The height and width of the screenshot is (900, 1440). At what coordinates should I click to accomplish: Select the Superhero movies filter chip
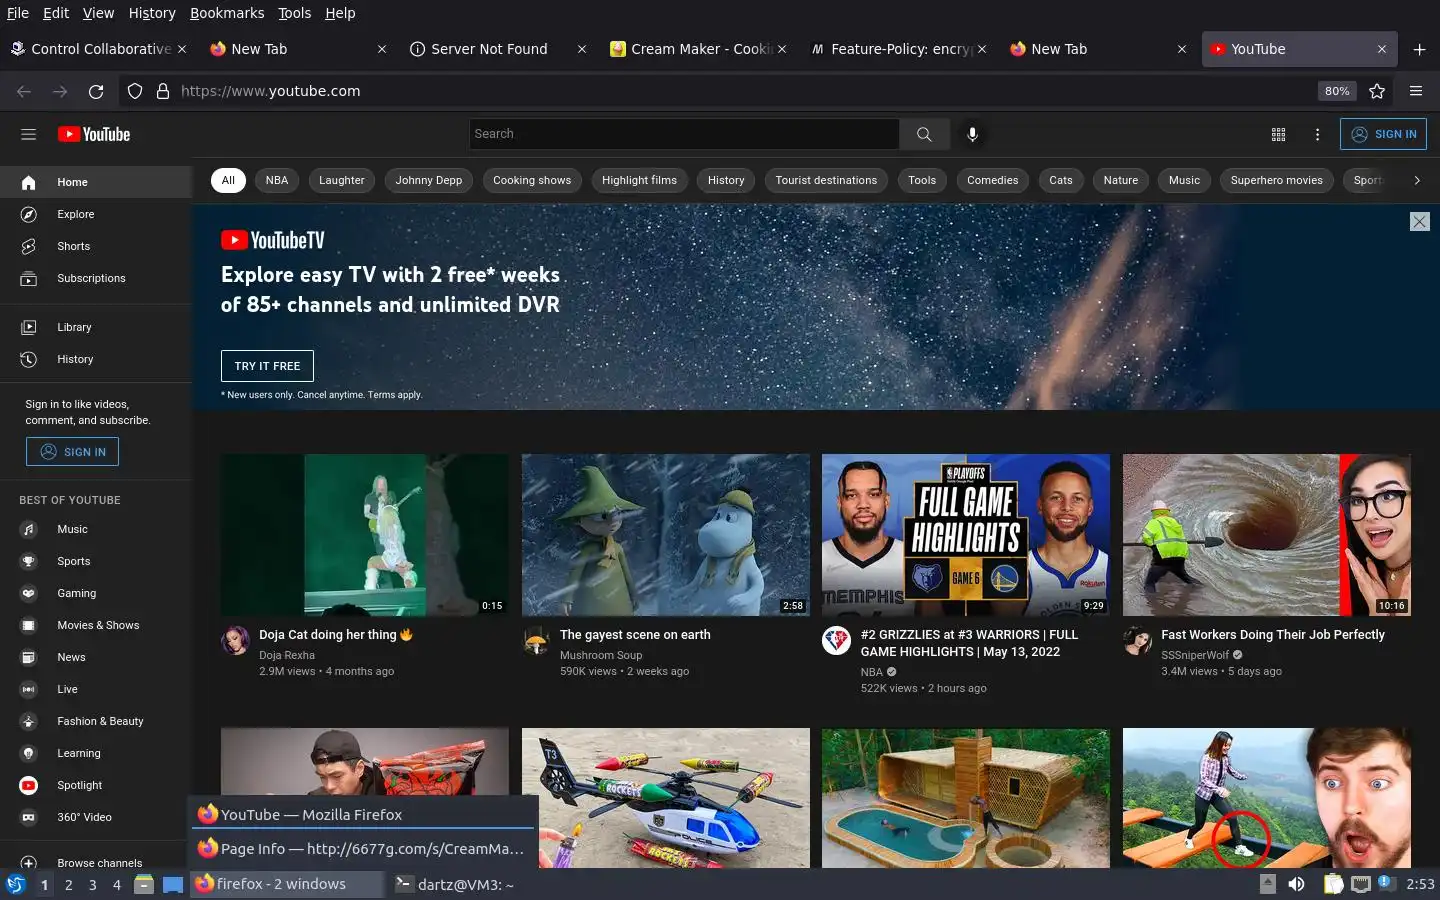point(1276,180)
